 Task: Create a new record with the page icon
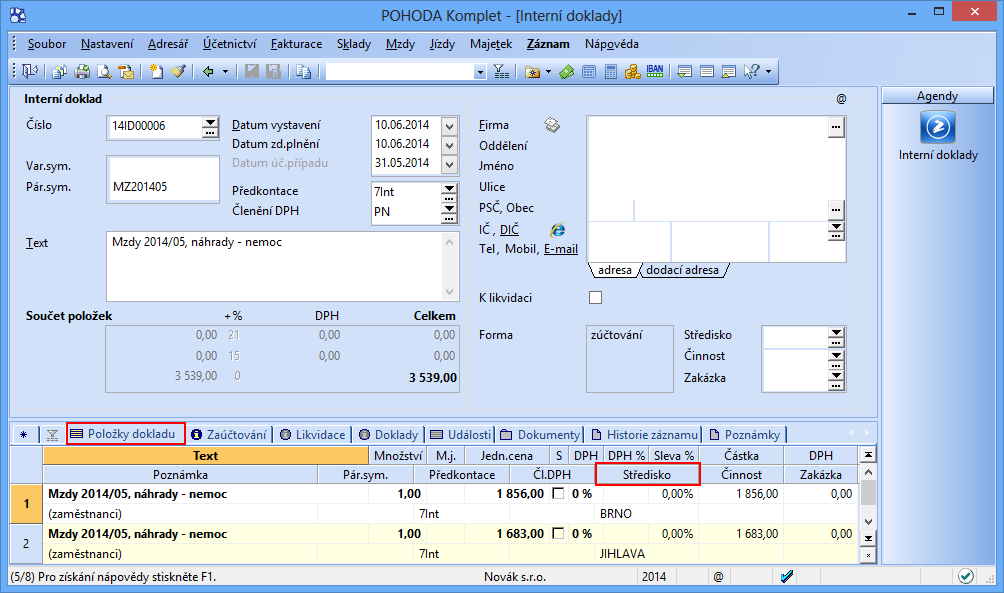click(x=156, y=72)
